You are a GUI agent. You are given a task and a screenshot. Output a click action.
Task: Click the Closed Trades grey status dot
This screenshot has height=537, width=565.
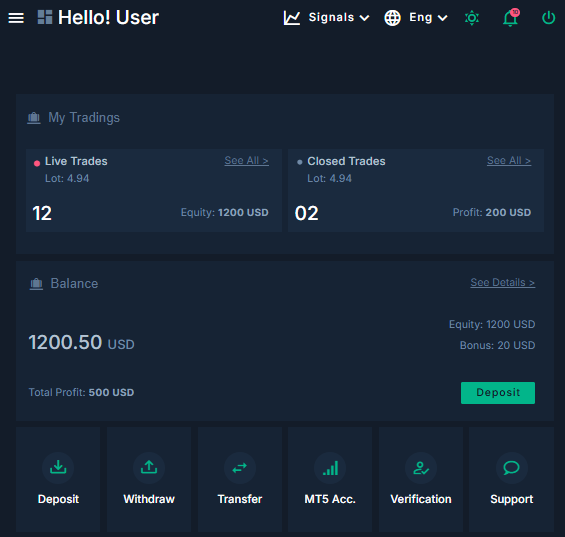coord(299,163)
